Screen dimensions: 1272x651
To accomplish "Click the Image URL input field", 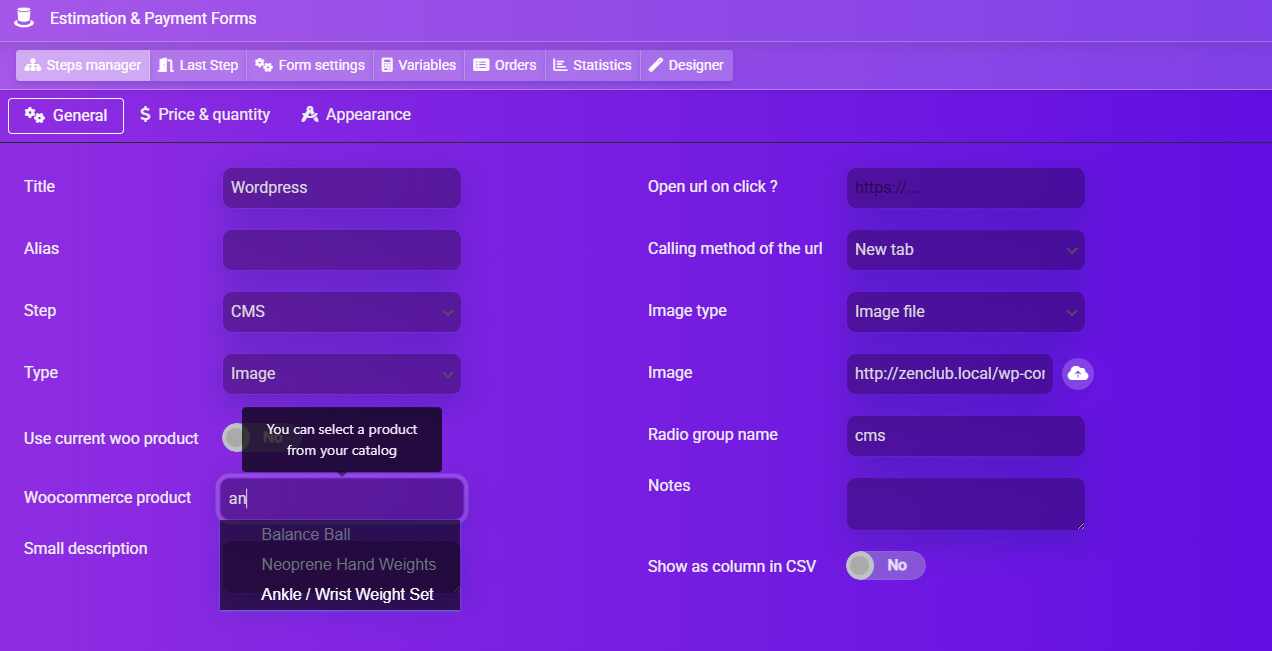I will (x=950, y=374).
